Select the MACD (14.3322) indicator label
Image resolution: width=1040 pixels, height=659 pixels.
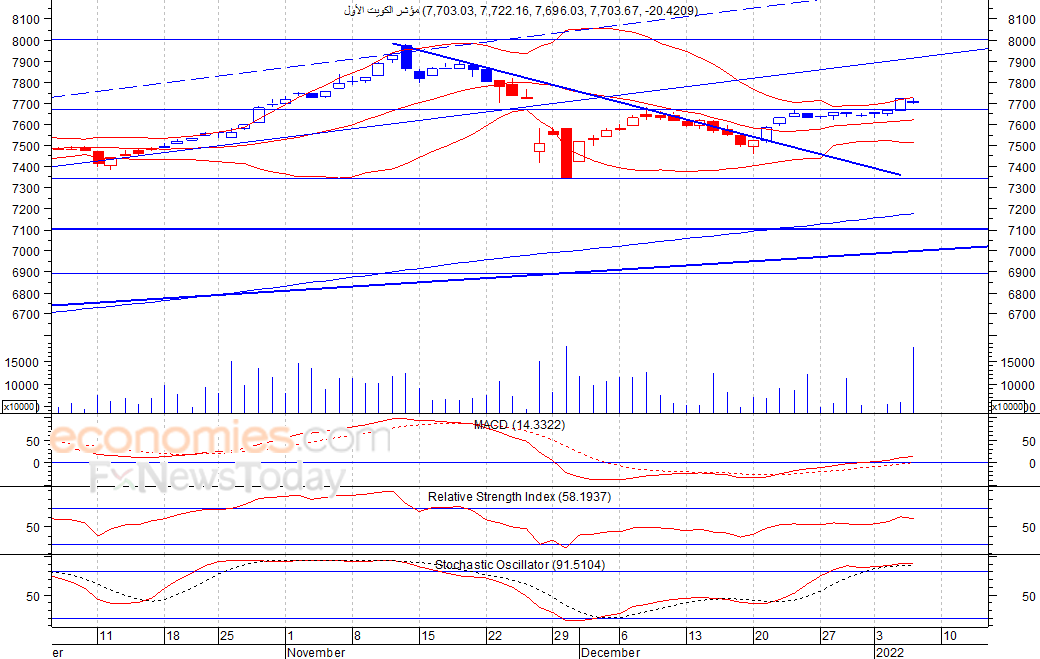(x=519, y=425)
